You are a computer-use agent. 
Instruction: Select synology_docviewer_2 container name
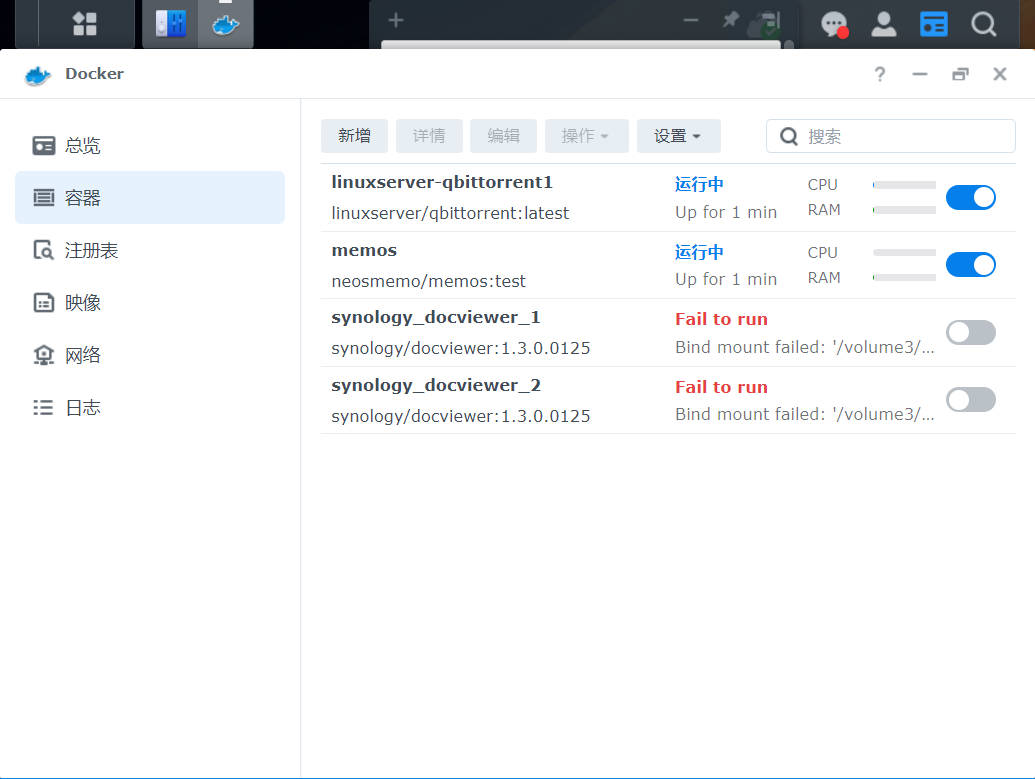[x=436, y=386]
